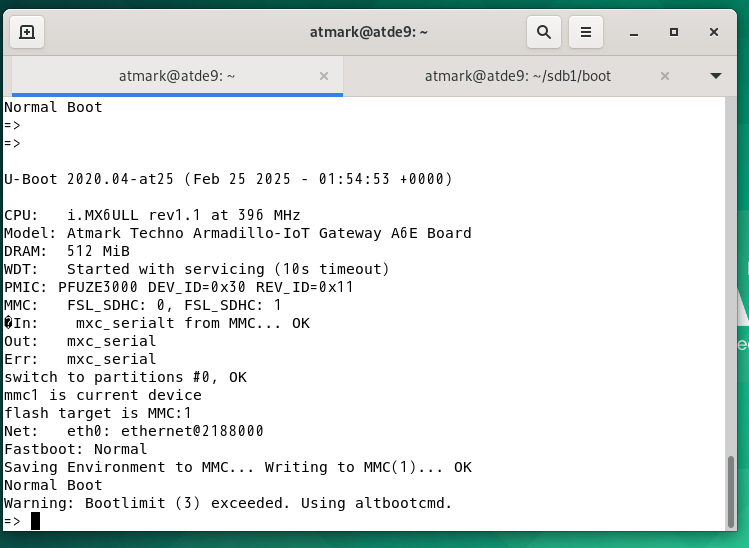Focus the bottom U-Boot prompt cursor

pos(35,521)
